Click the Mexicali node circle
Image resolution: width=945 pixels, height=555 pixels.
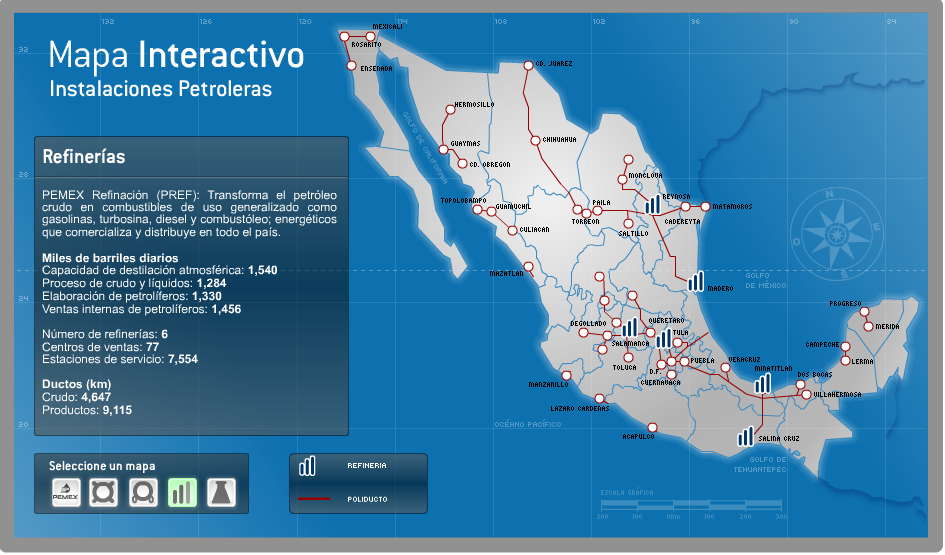(371, 36)
